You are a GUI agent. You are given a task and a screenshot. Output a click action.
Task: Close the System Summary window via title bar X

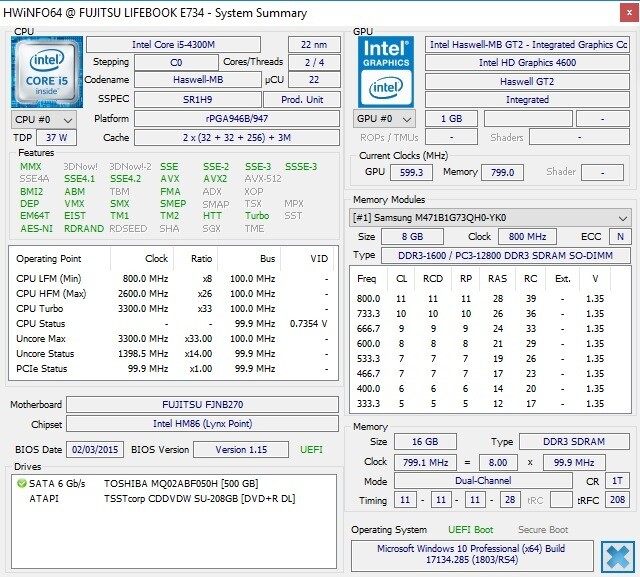[629, 13]
